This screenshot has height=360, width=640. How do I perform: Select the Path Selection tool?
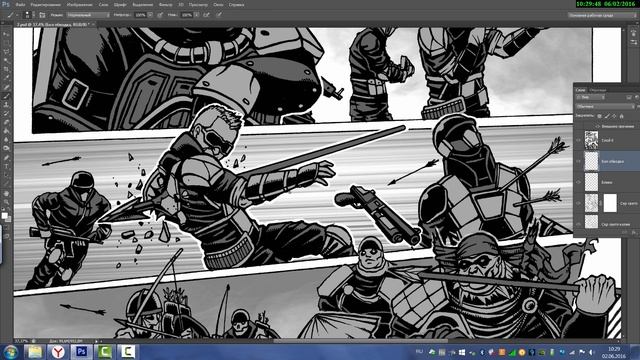7,175
